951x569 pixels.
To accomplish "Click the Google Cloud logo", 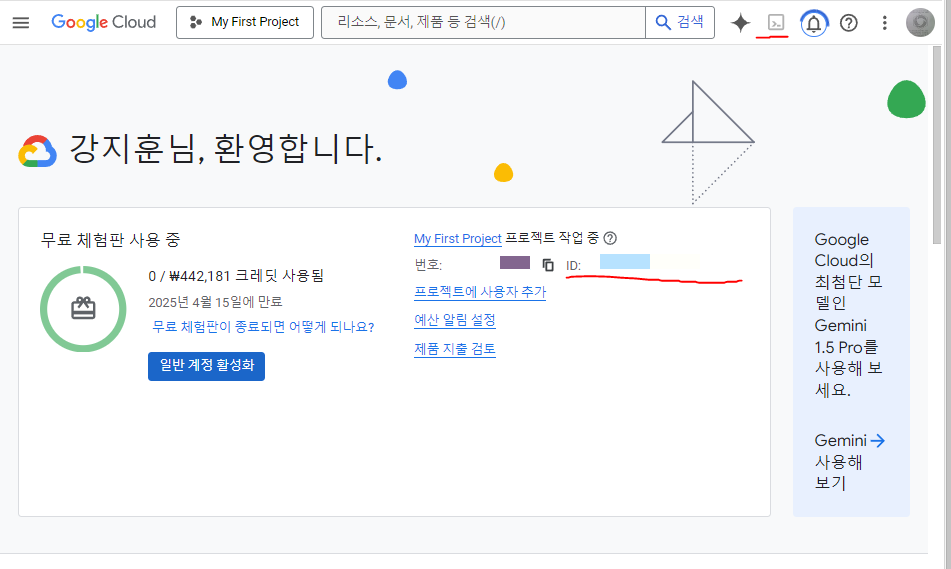I will point(104,22).
